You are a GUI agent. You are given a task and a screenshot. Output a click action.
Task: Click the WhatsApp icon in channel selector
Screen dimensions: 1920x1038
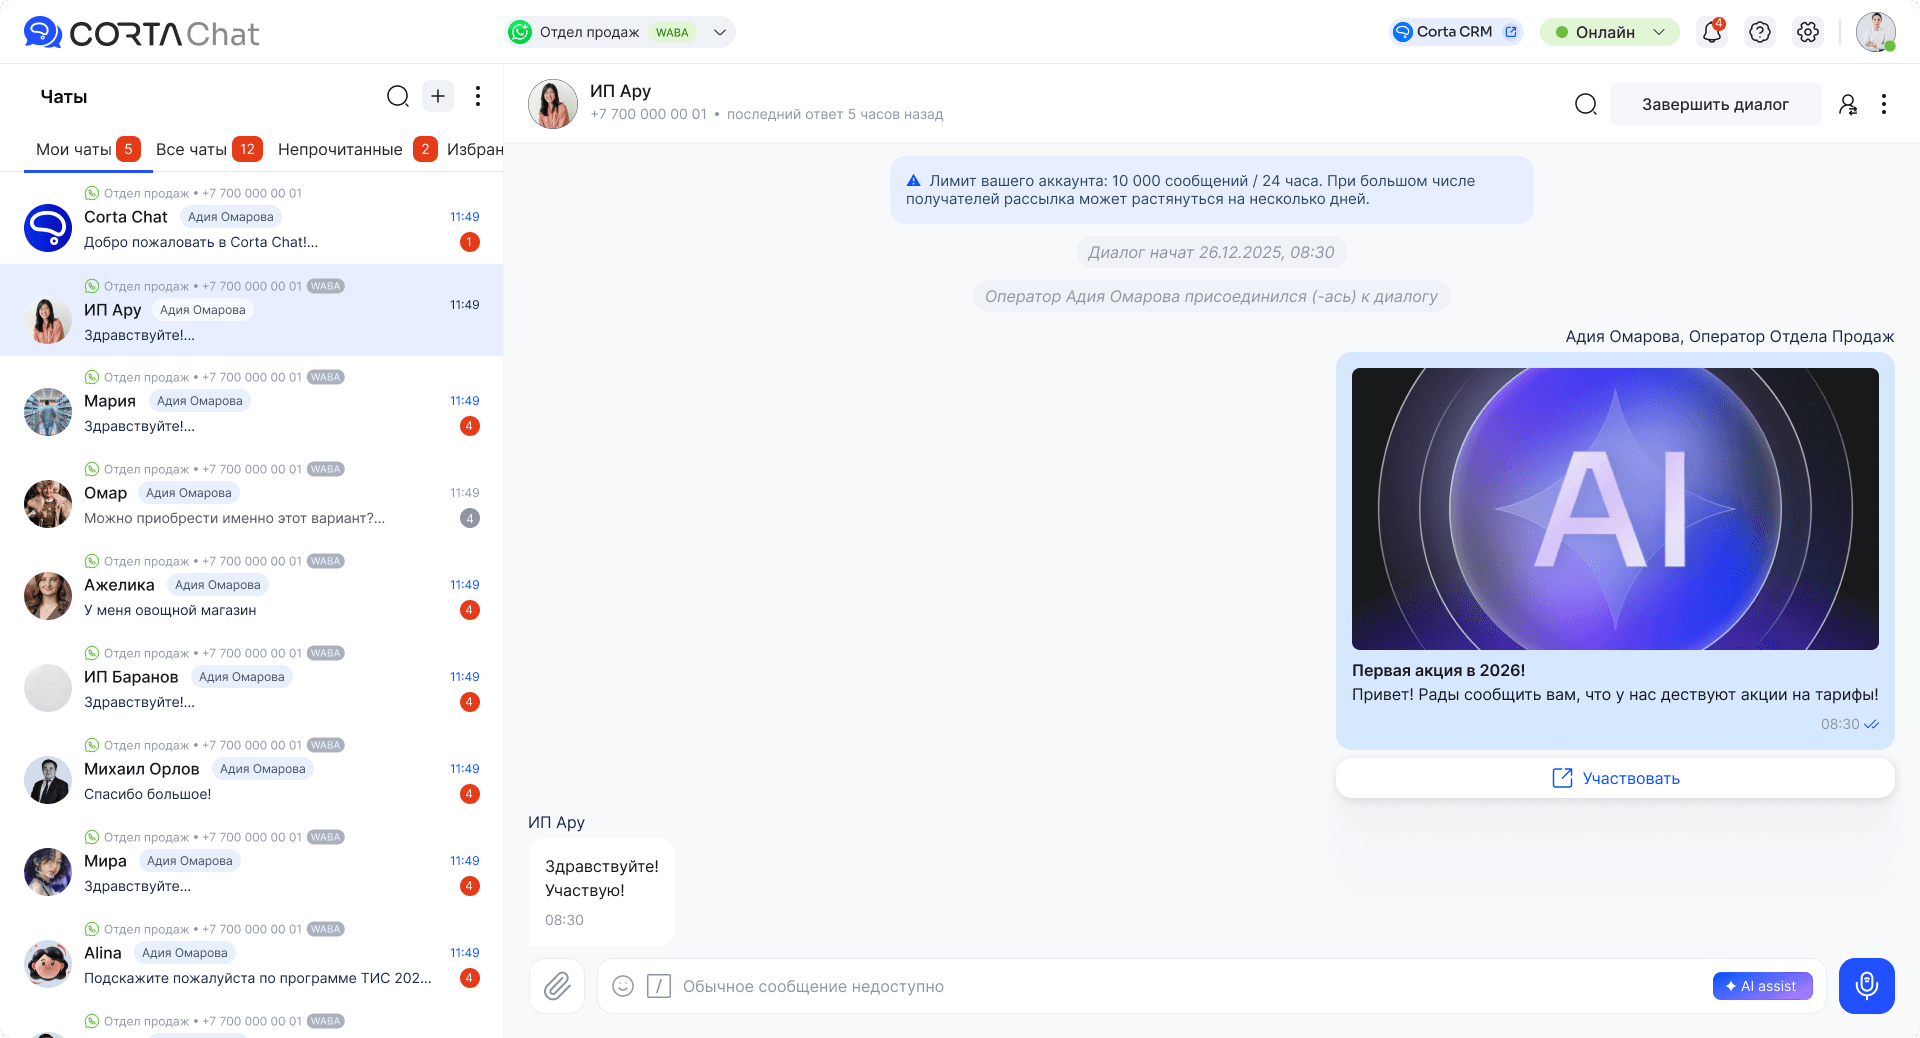pyautogui.click(x=520, y=32)
